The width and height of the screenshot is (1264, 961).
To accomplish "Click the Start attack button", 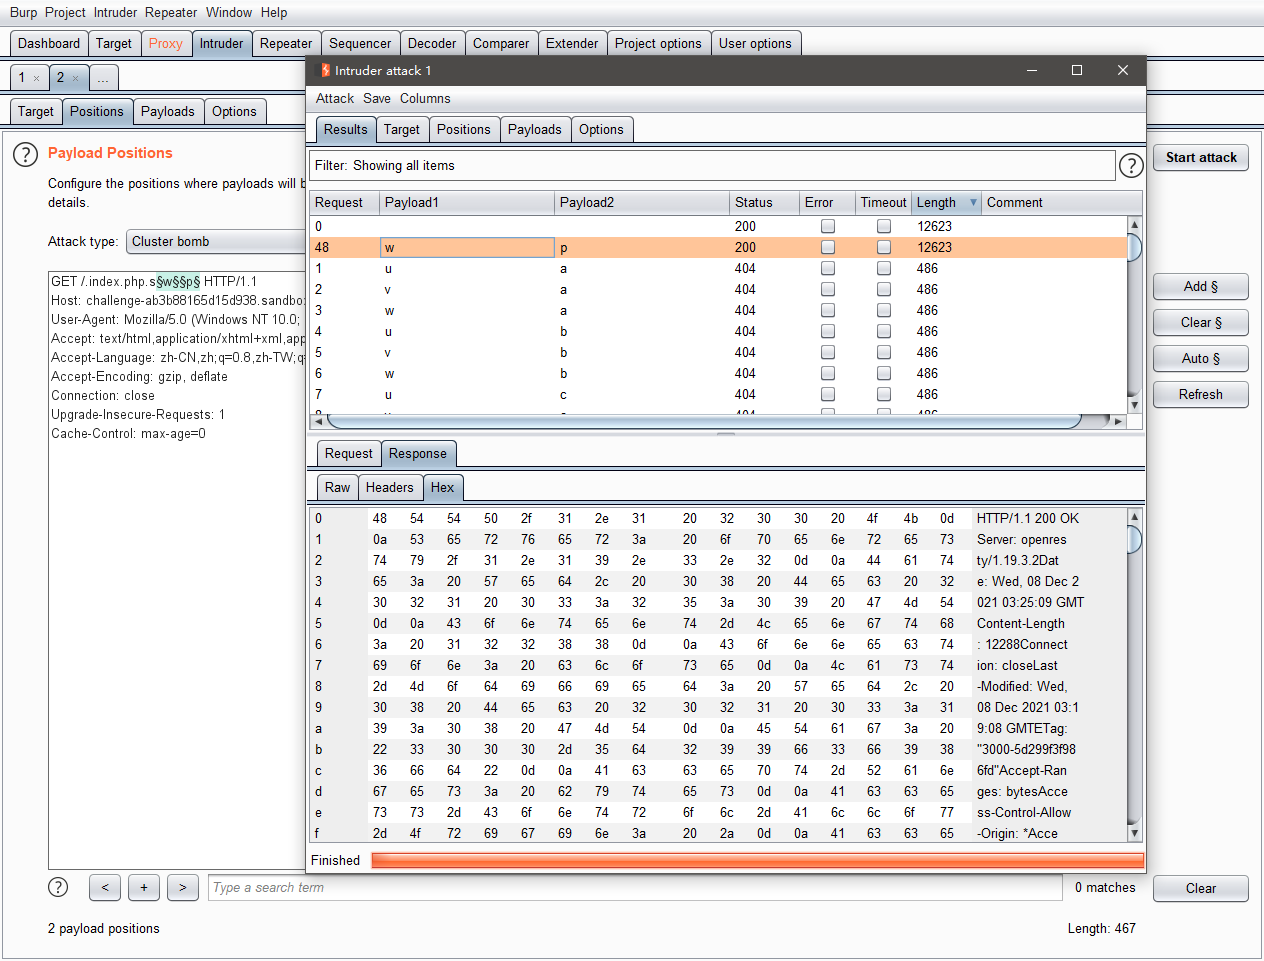I will click(x=1201, y=158).
